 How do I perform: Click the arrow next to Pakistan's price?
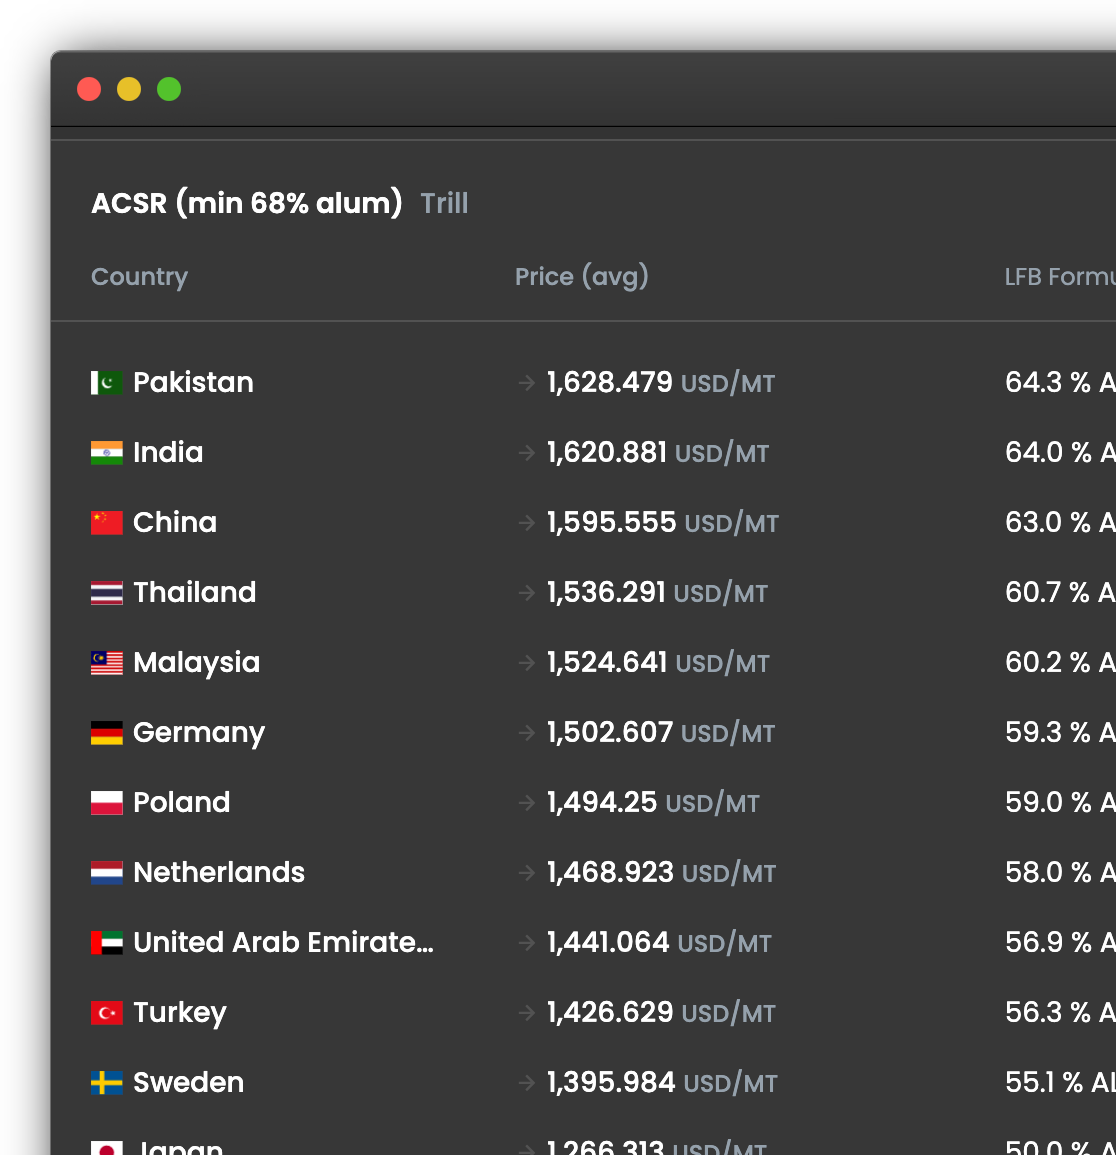(527, 382)
